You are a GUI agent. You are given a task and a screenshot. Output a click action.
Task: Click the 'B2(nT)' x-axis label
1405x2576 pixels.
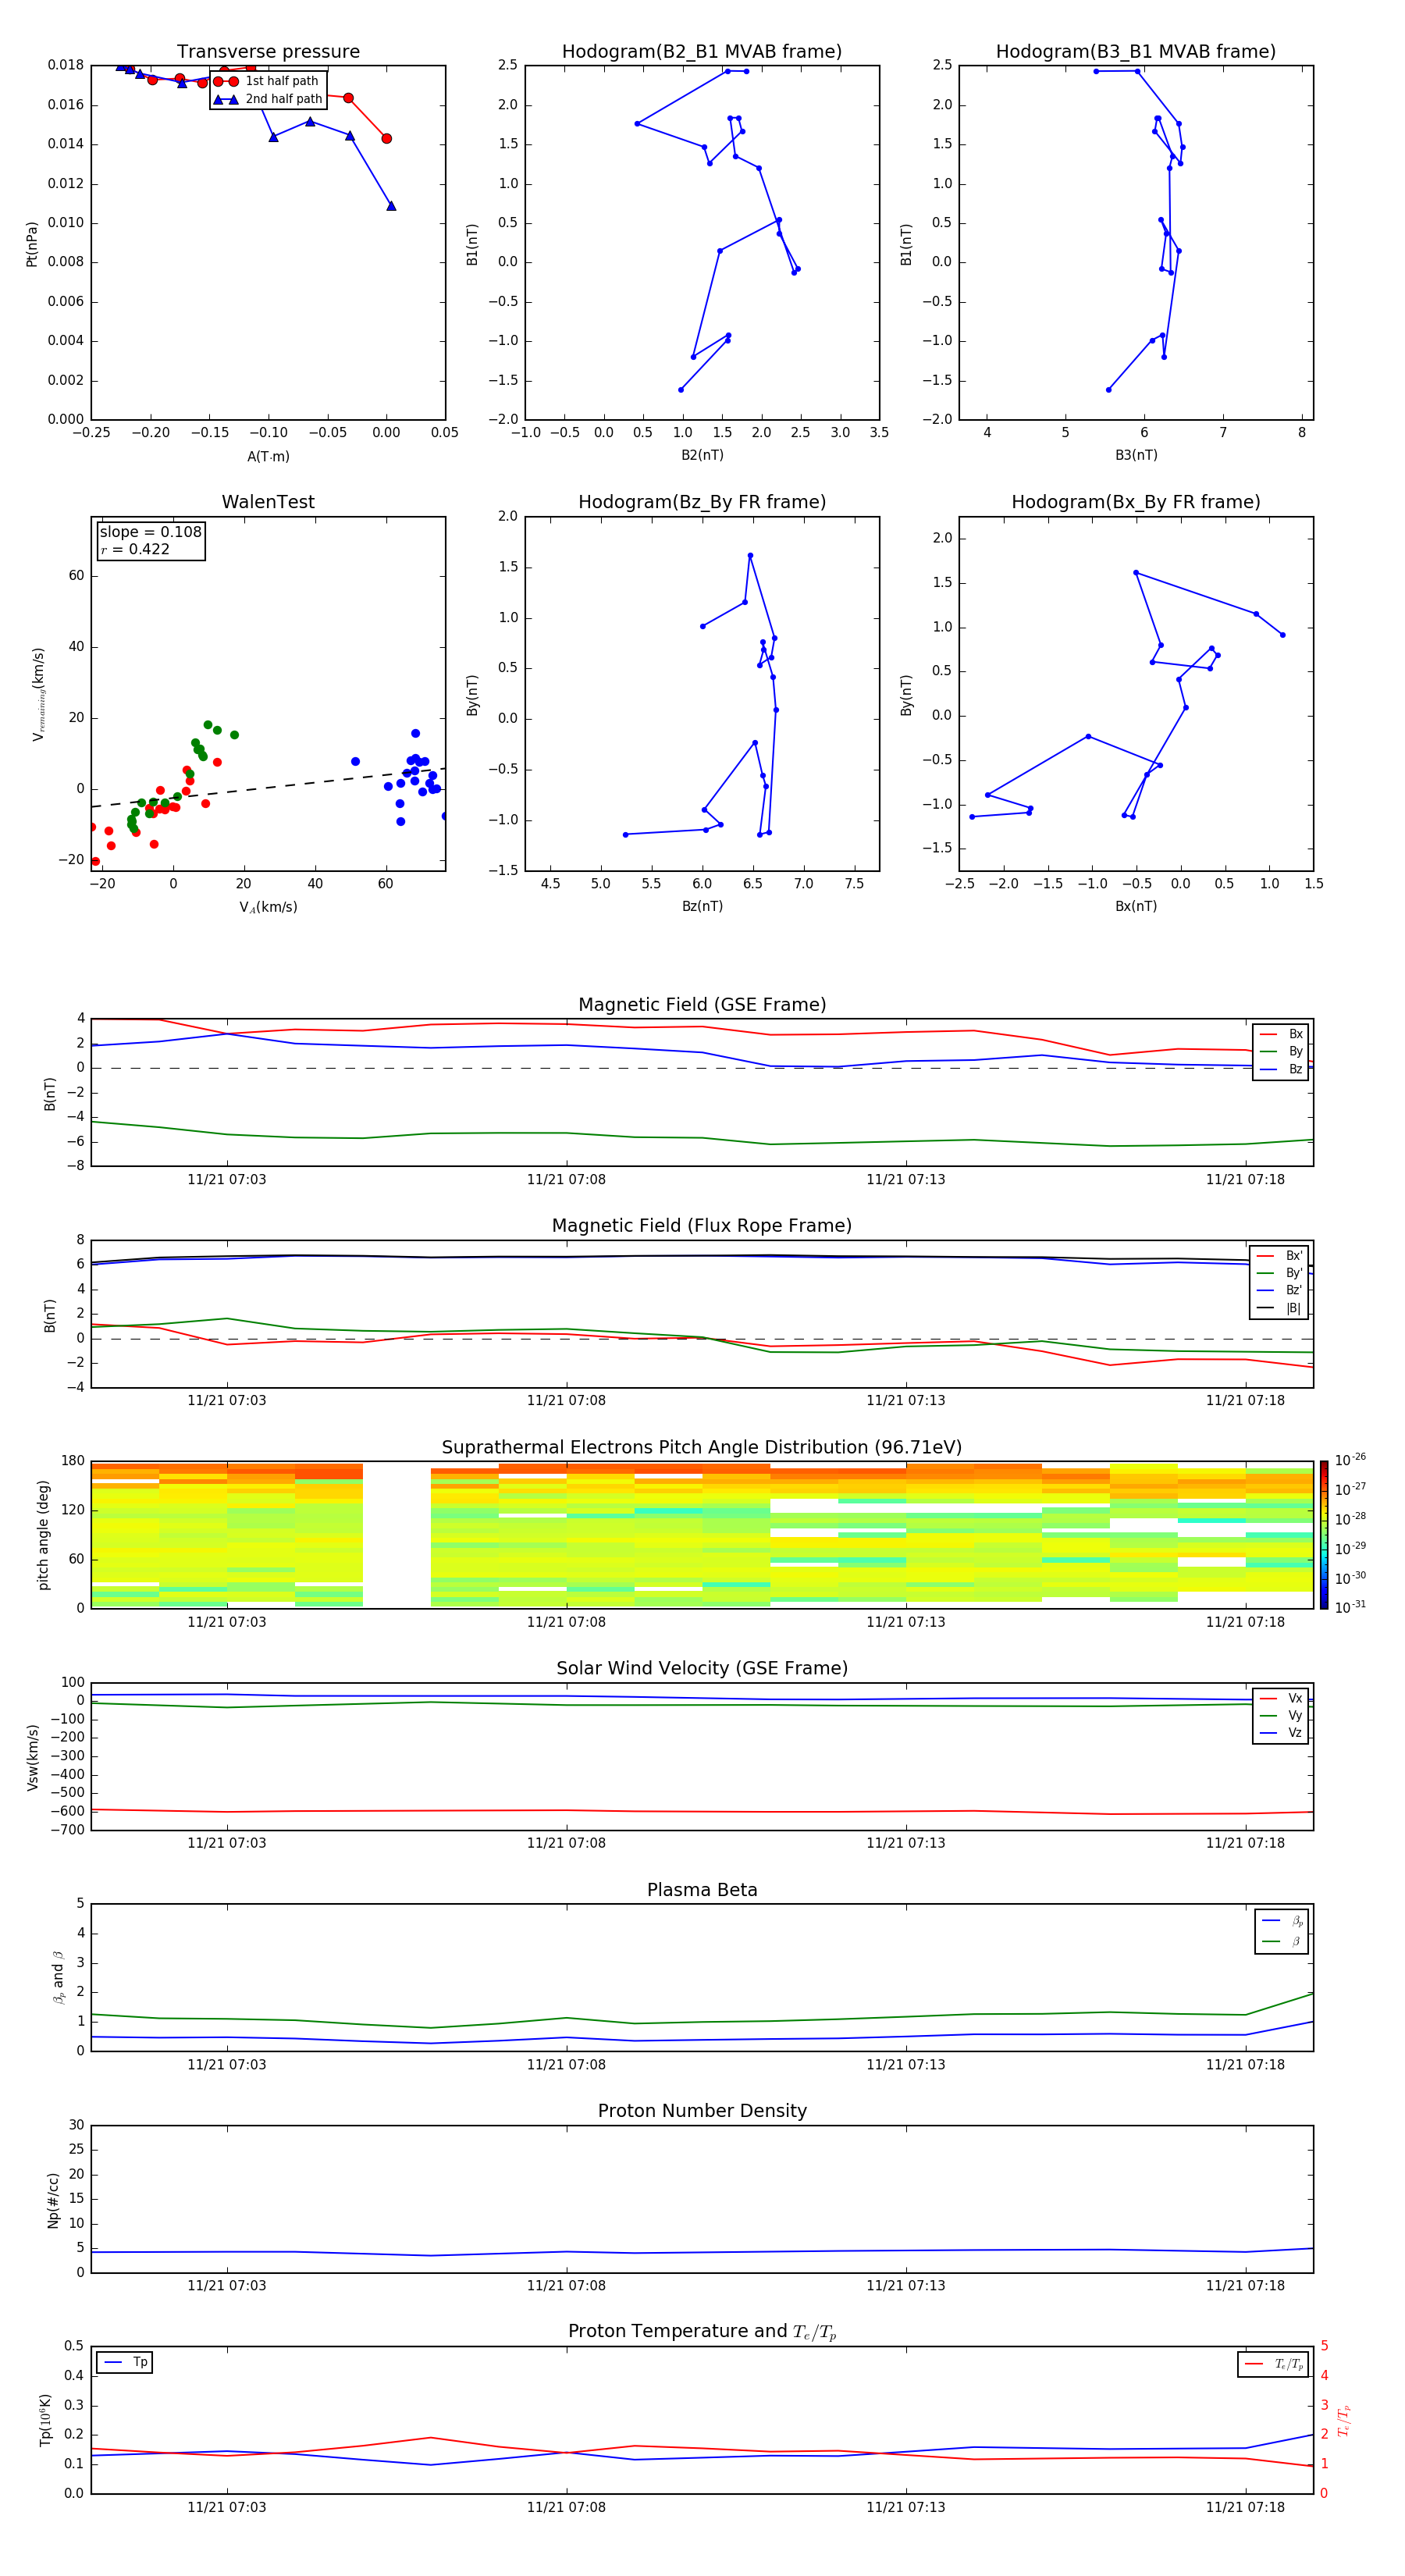pyautogui.click(x=702, y=455)
